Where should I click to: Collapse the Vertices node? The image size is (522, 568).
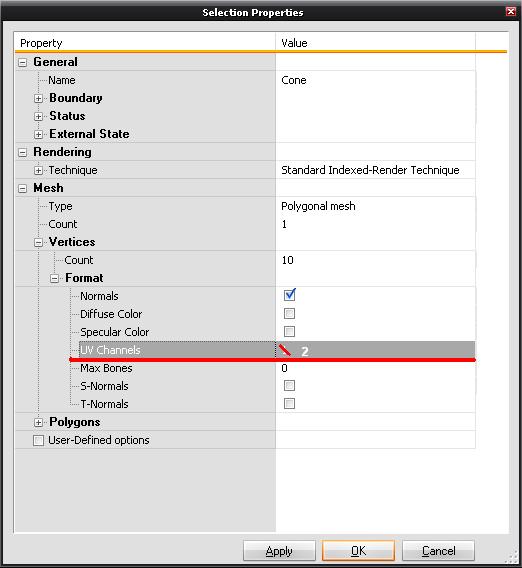[x=38, y=243]
